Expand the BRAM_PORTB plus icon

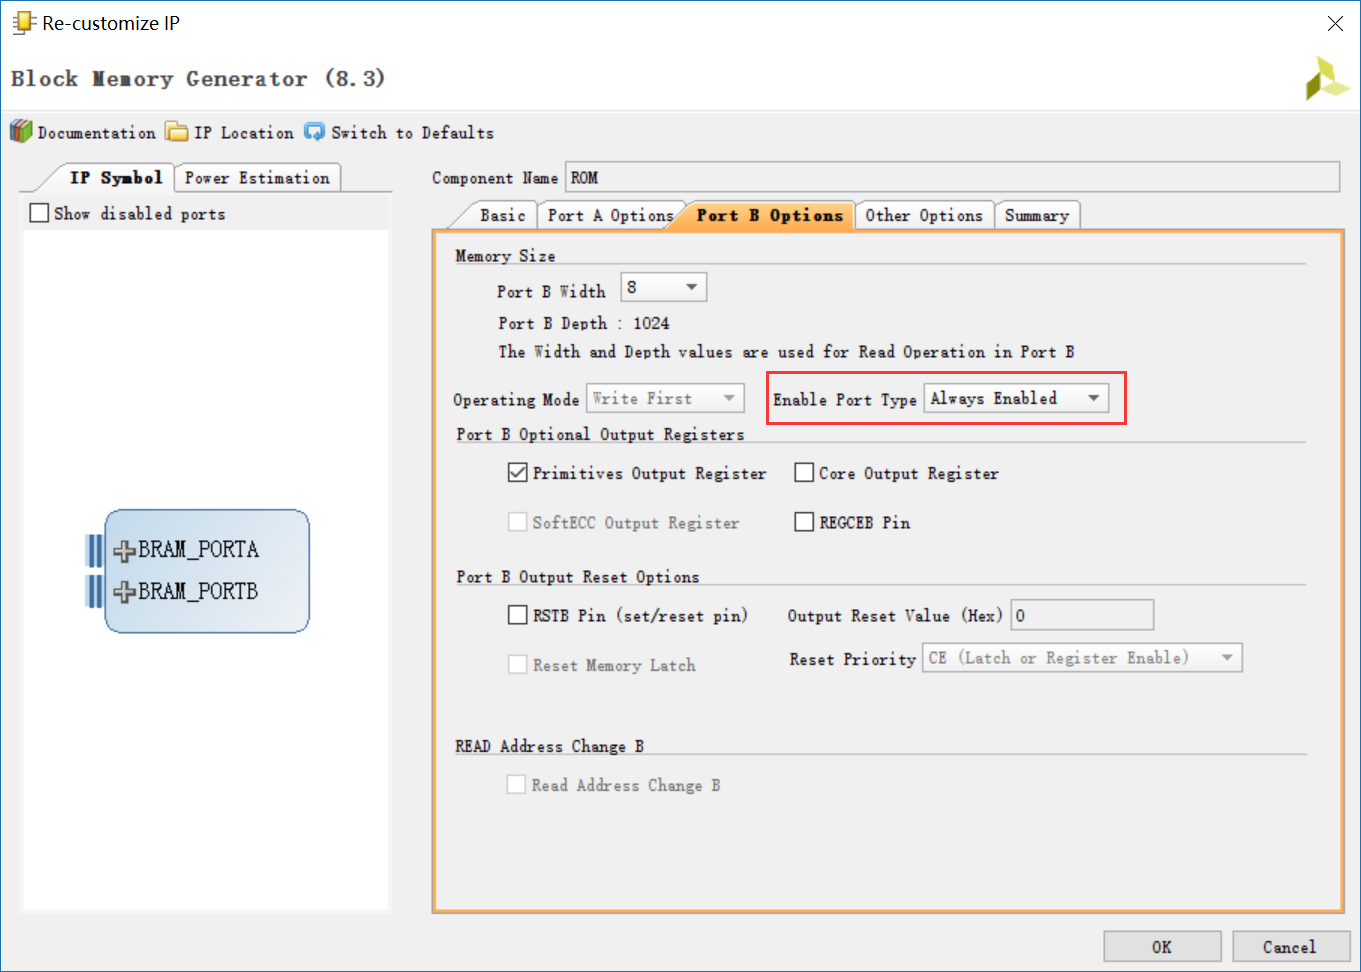(124, 592)
